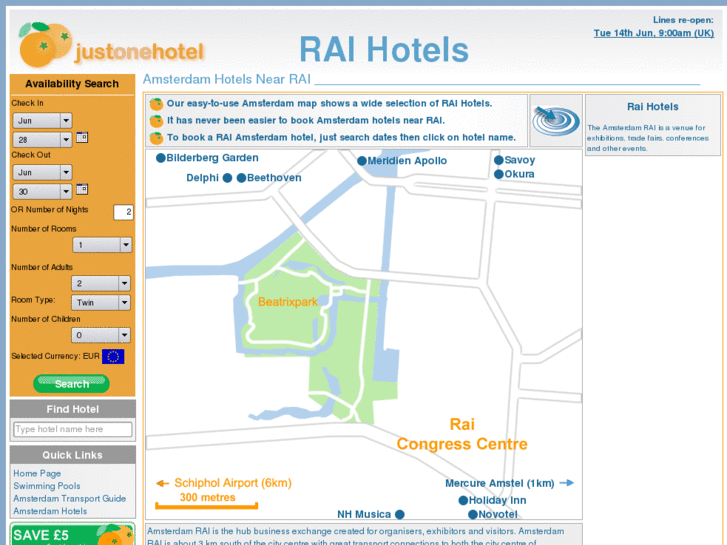Click the justonehotel orange logo
Viewport: 727px width, 545px height.
coord(111,45)
